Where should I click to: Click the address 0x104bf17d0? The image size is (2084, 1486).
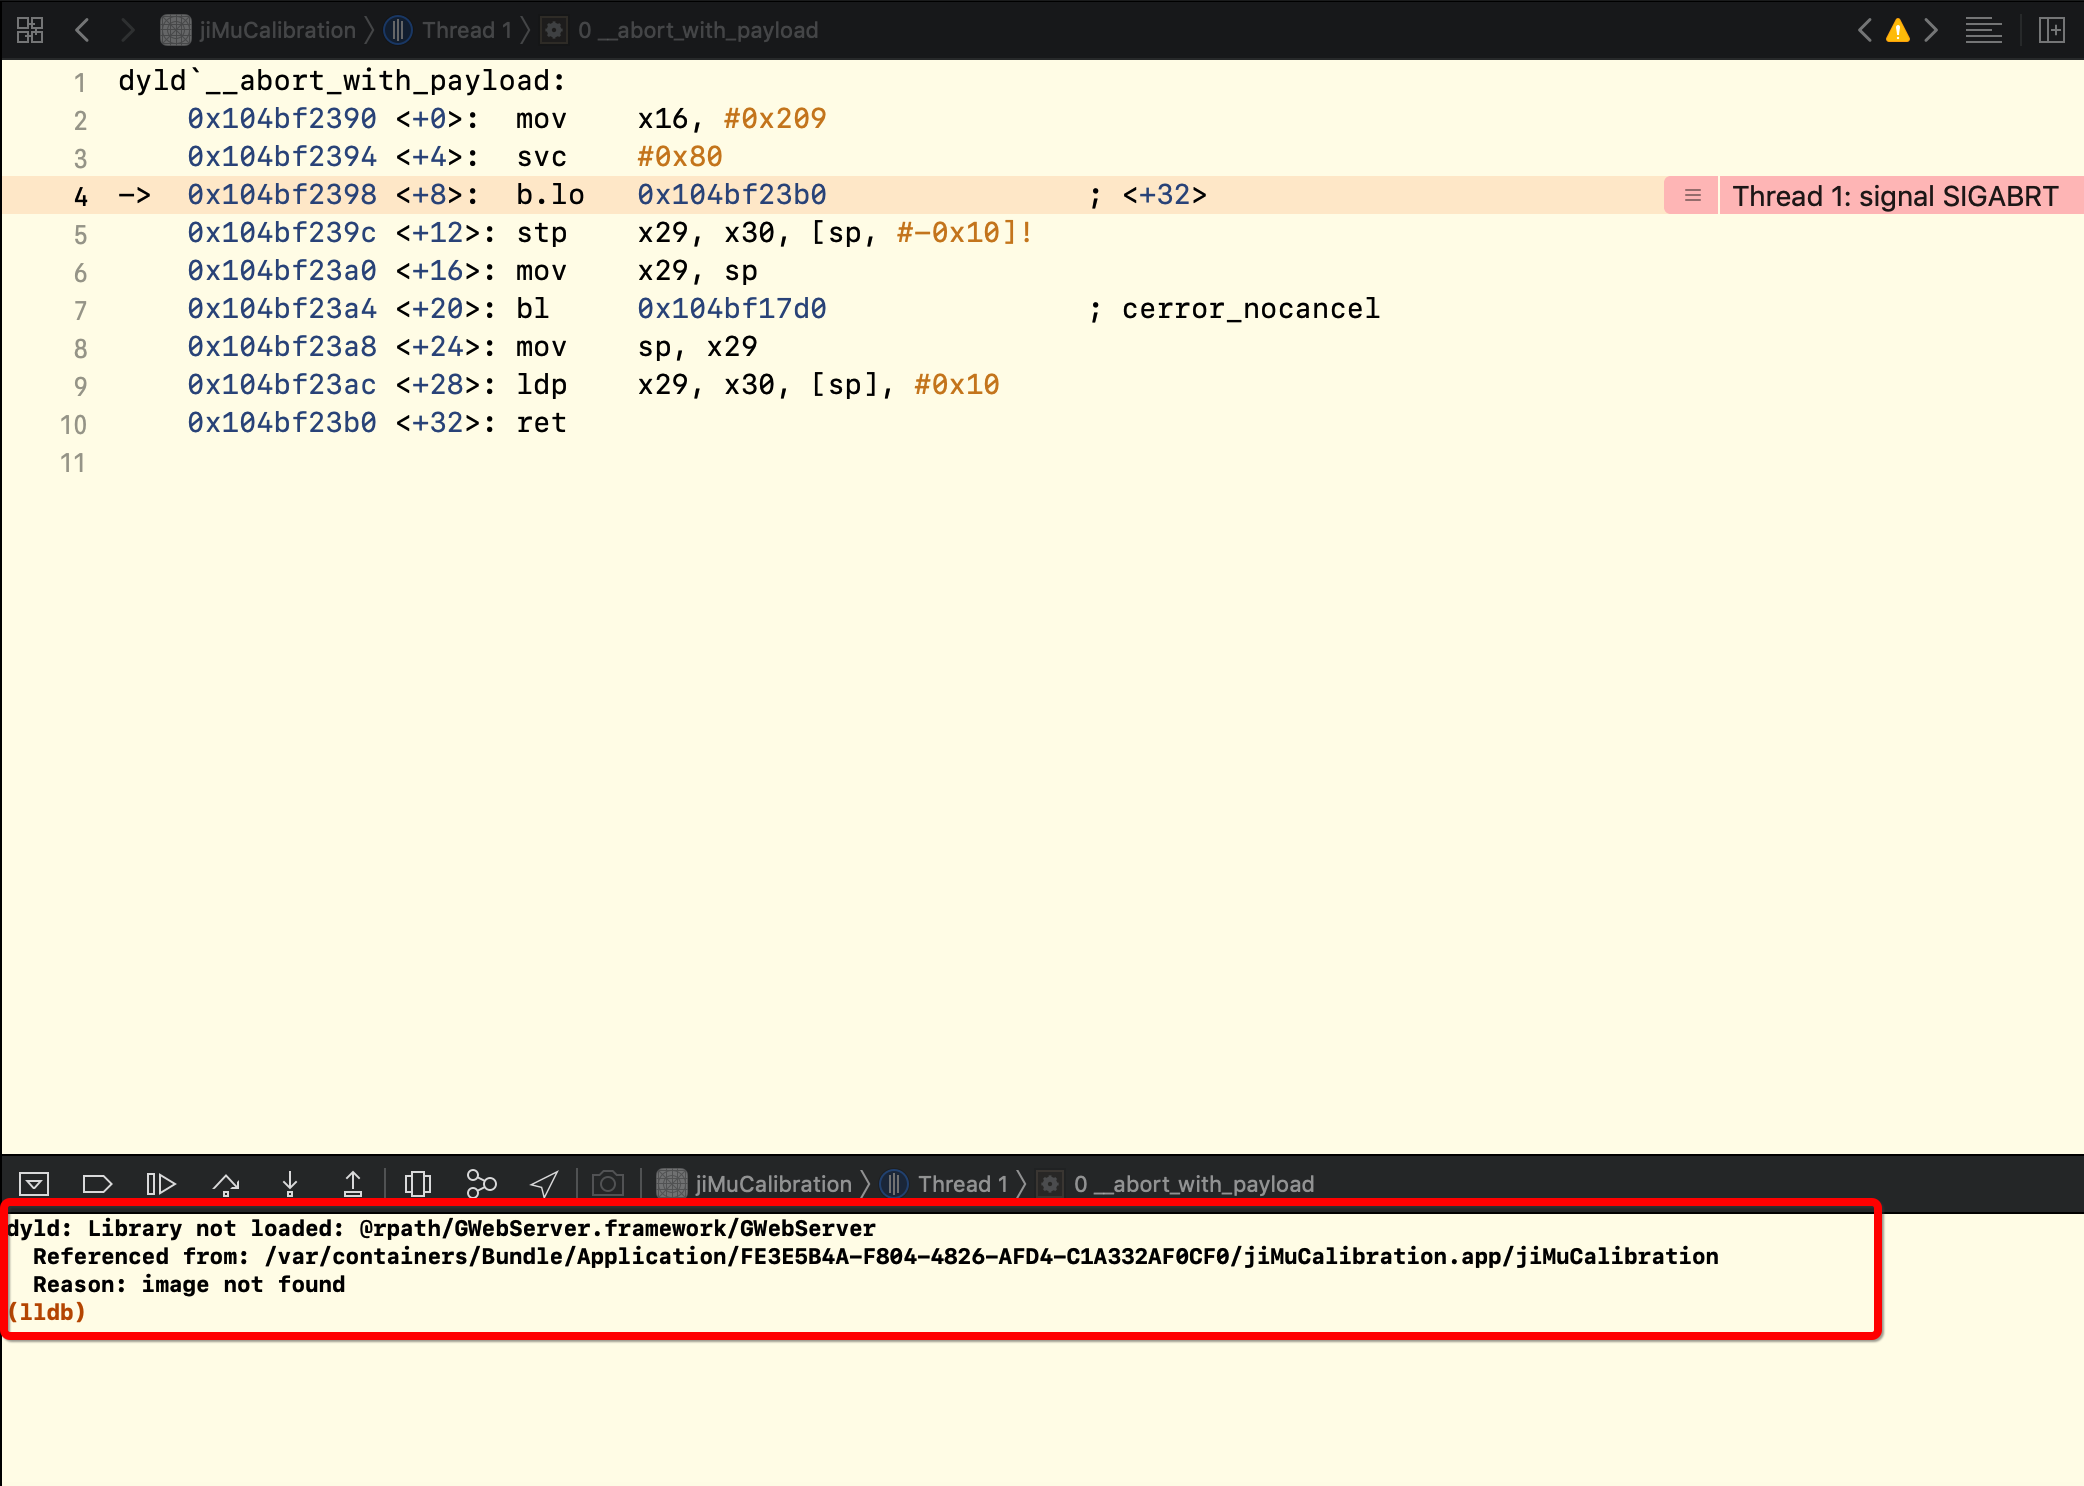[732, 309]
